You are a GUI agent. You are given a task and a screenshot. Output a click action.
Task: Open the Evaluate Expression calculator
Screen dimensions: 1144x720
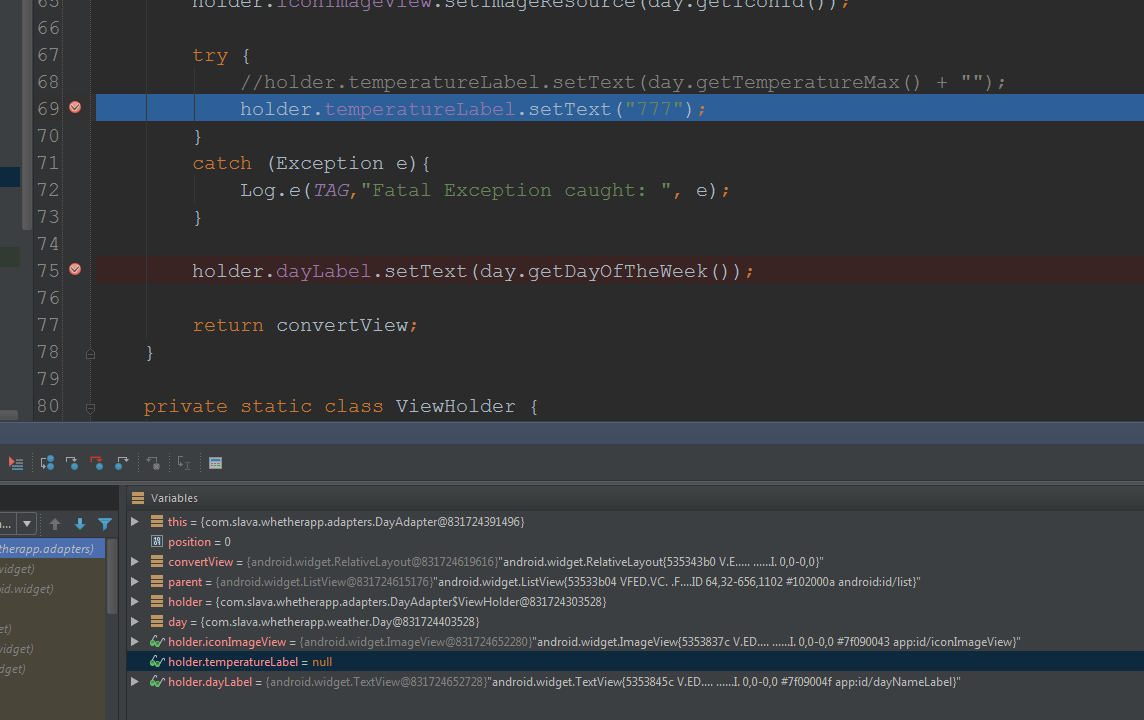215,463
